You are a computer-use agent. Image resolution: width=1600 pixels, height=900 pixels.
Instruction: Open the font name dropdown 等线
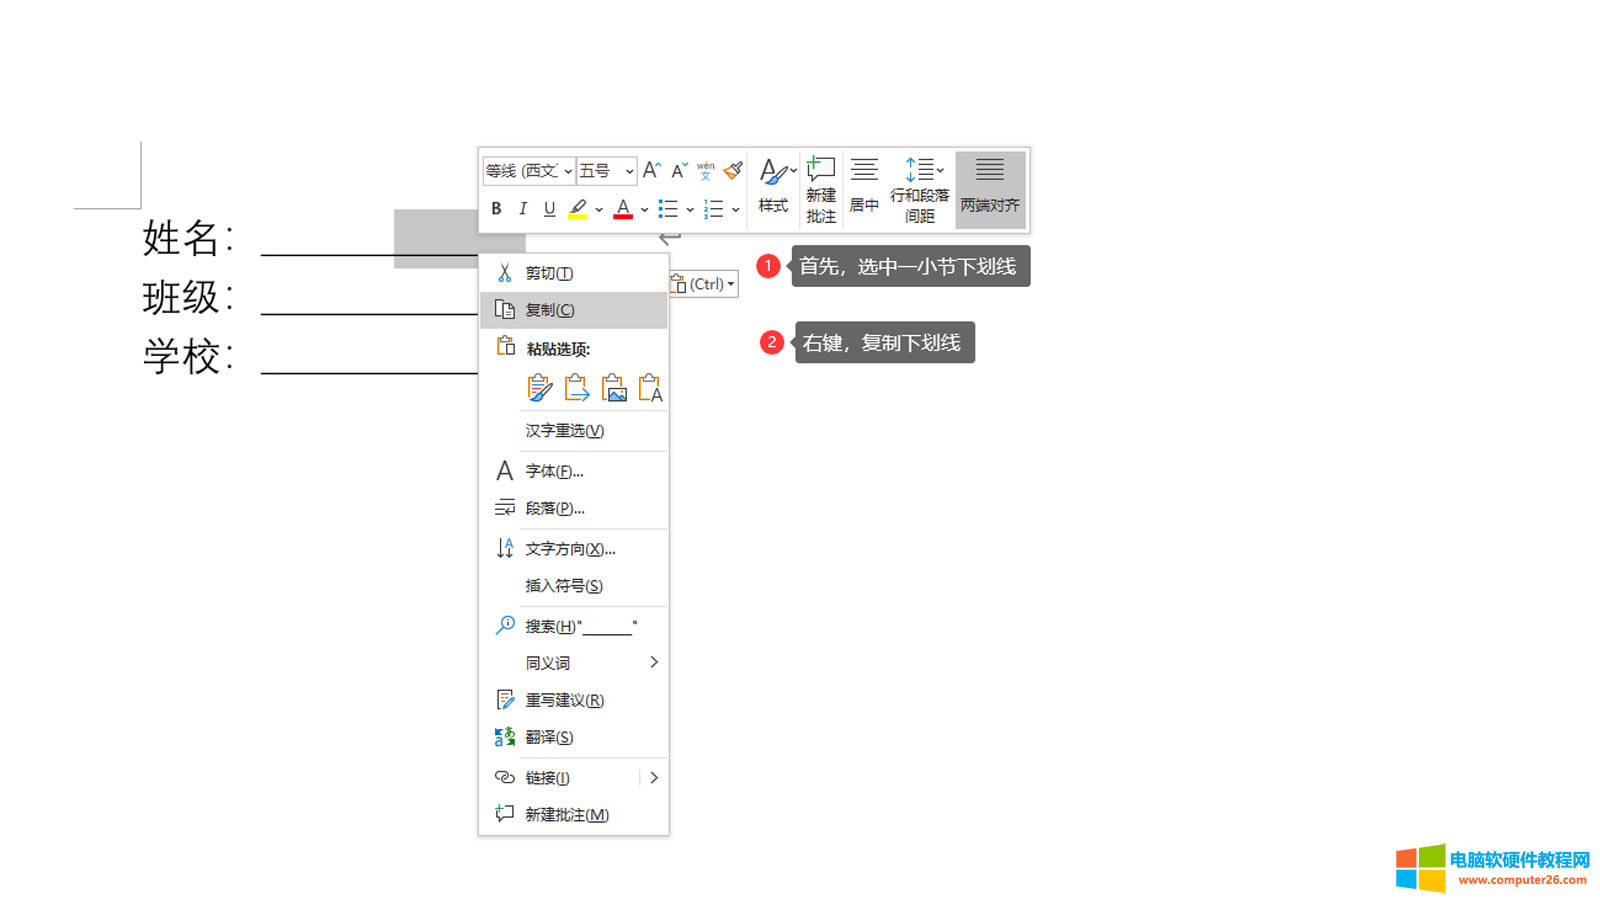tap(567, 171)
